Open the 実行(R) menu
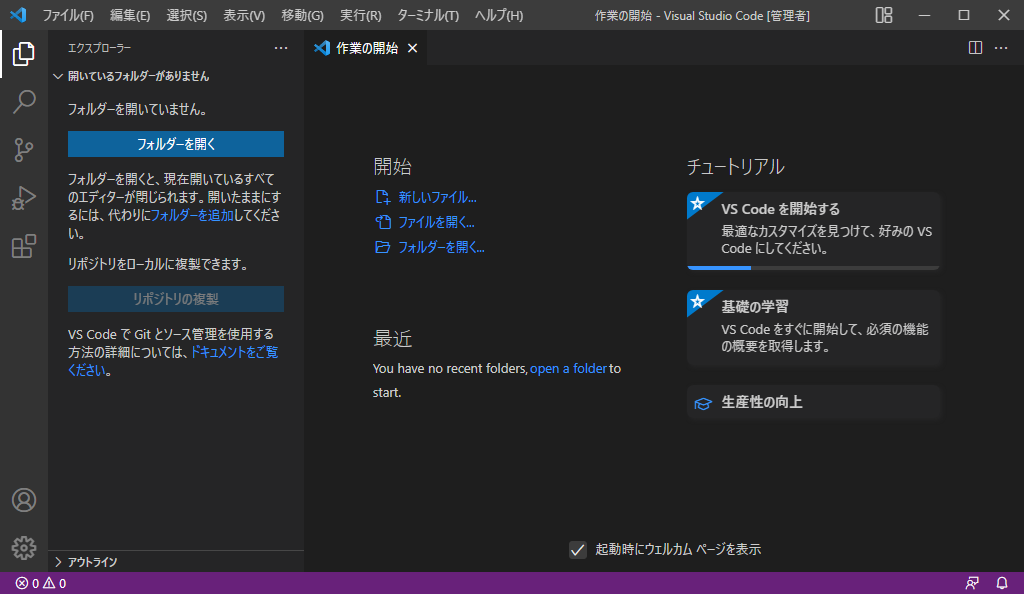This screenshot has width=1024, height=594. 360,15
